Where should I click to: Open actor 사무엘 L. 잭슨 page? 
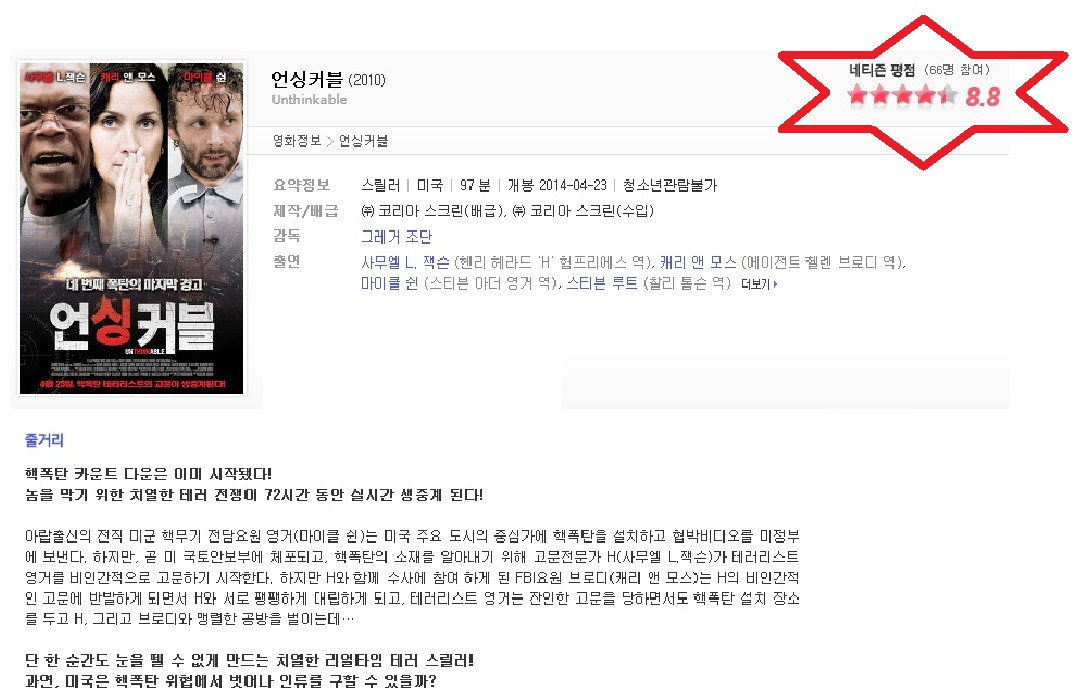click(x=405, y=263)
